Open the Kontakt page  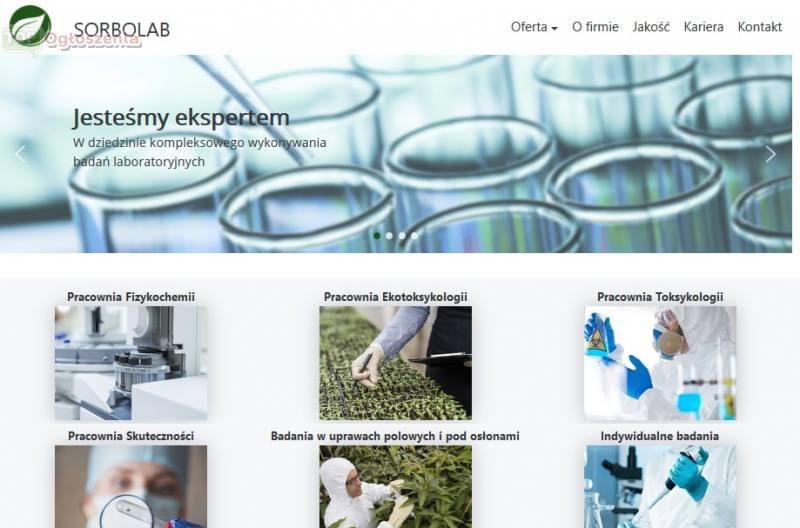coord(759,27)
